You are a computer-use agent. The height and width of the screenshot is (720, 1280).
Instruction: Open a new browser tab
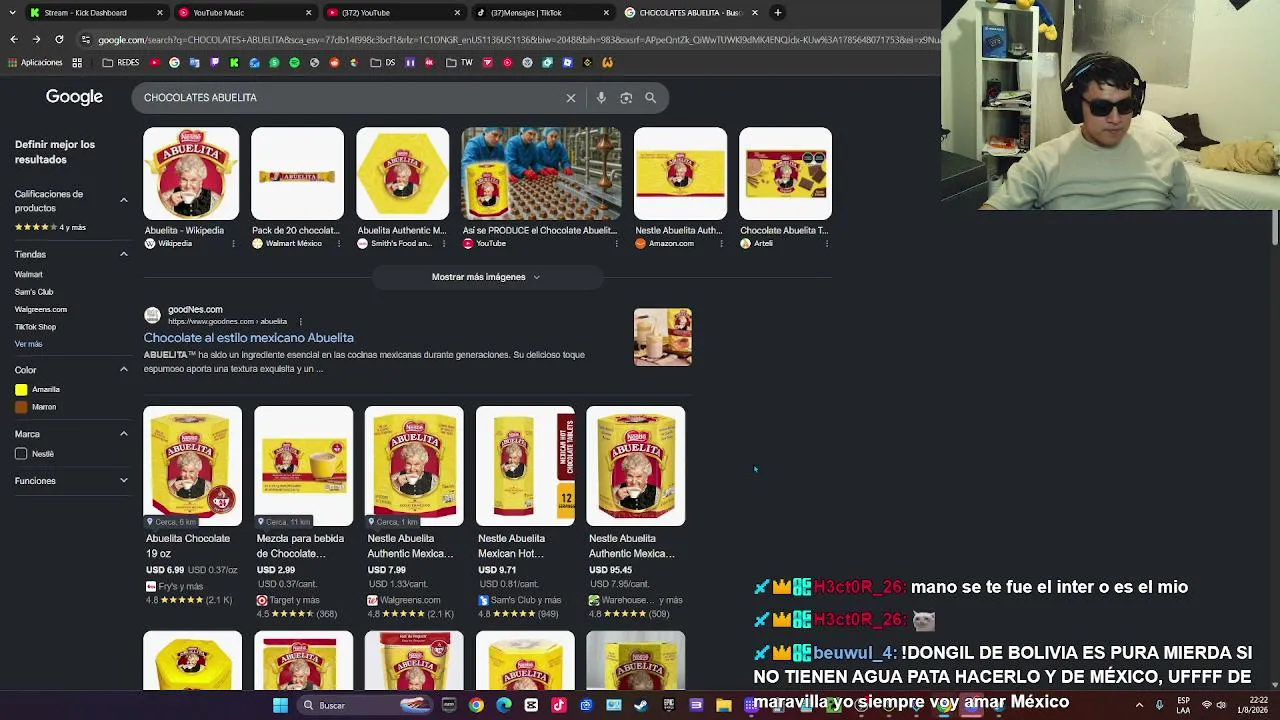point(778,13)
